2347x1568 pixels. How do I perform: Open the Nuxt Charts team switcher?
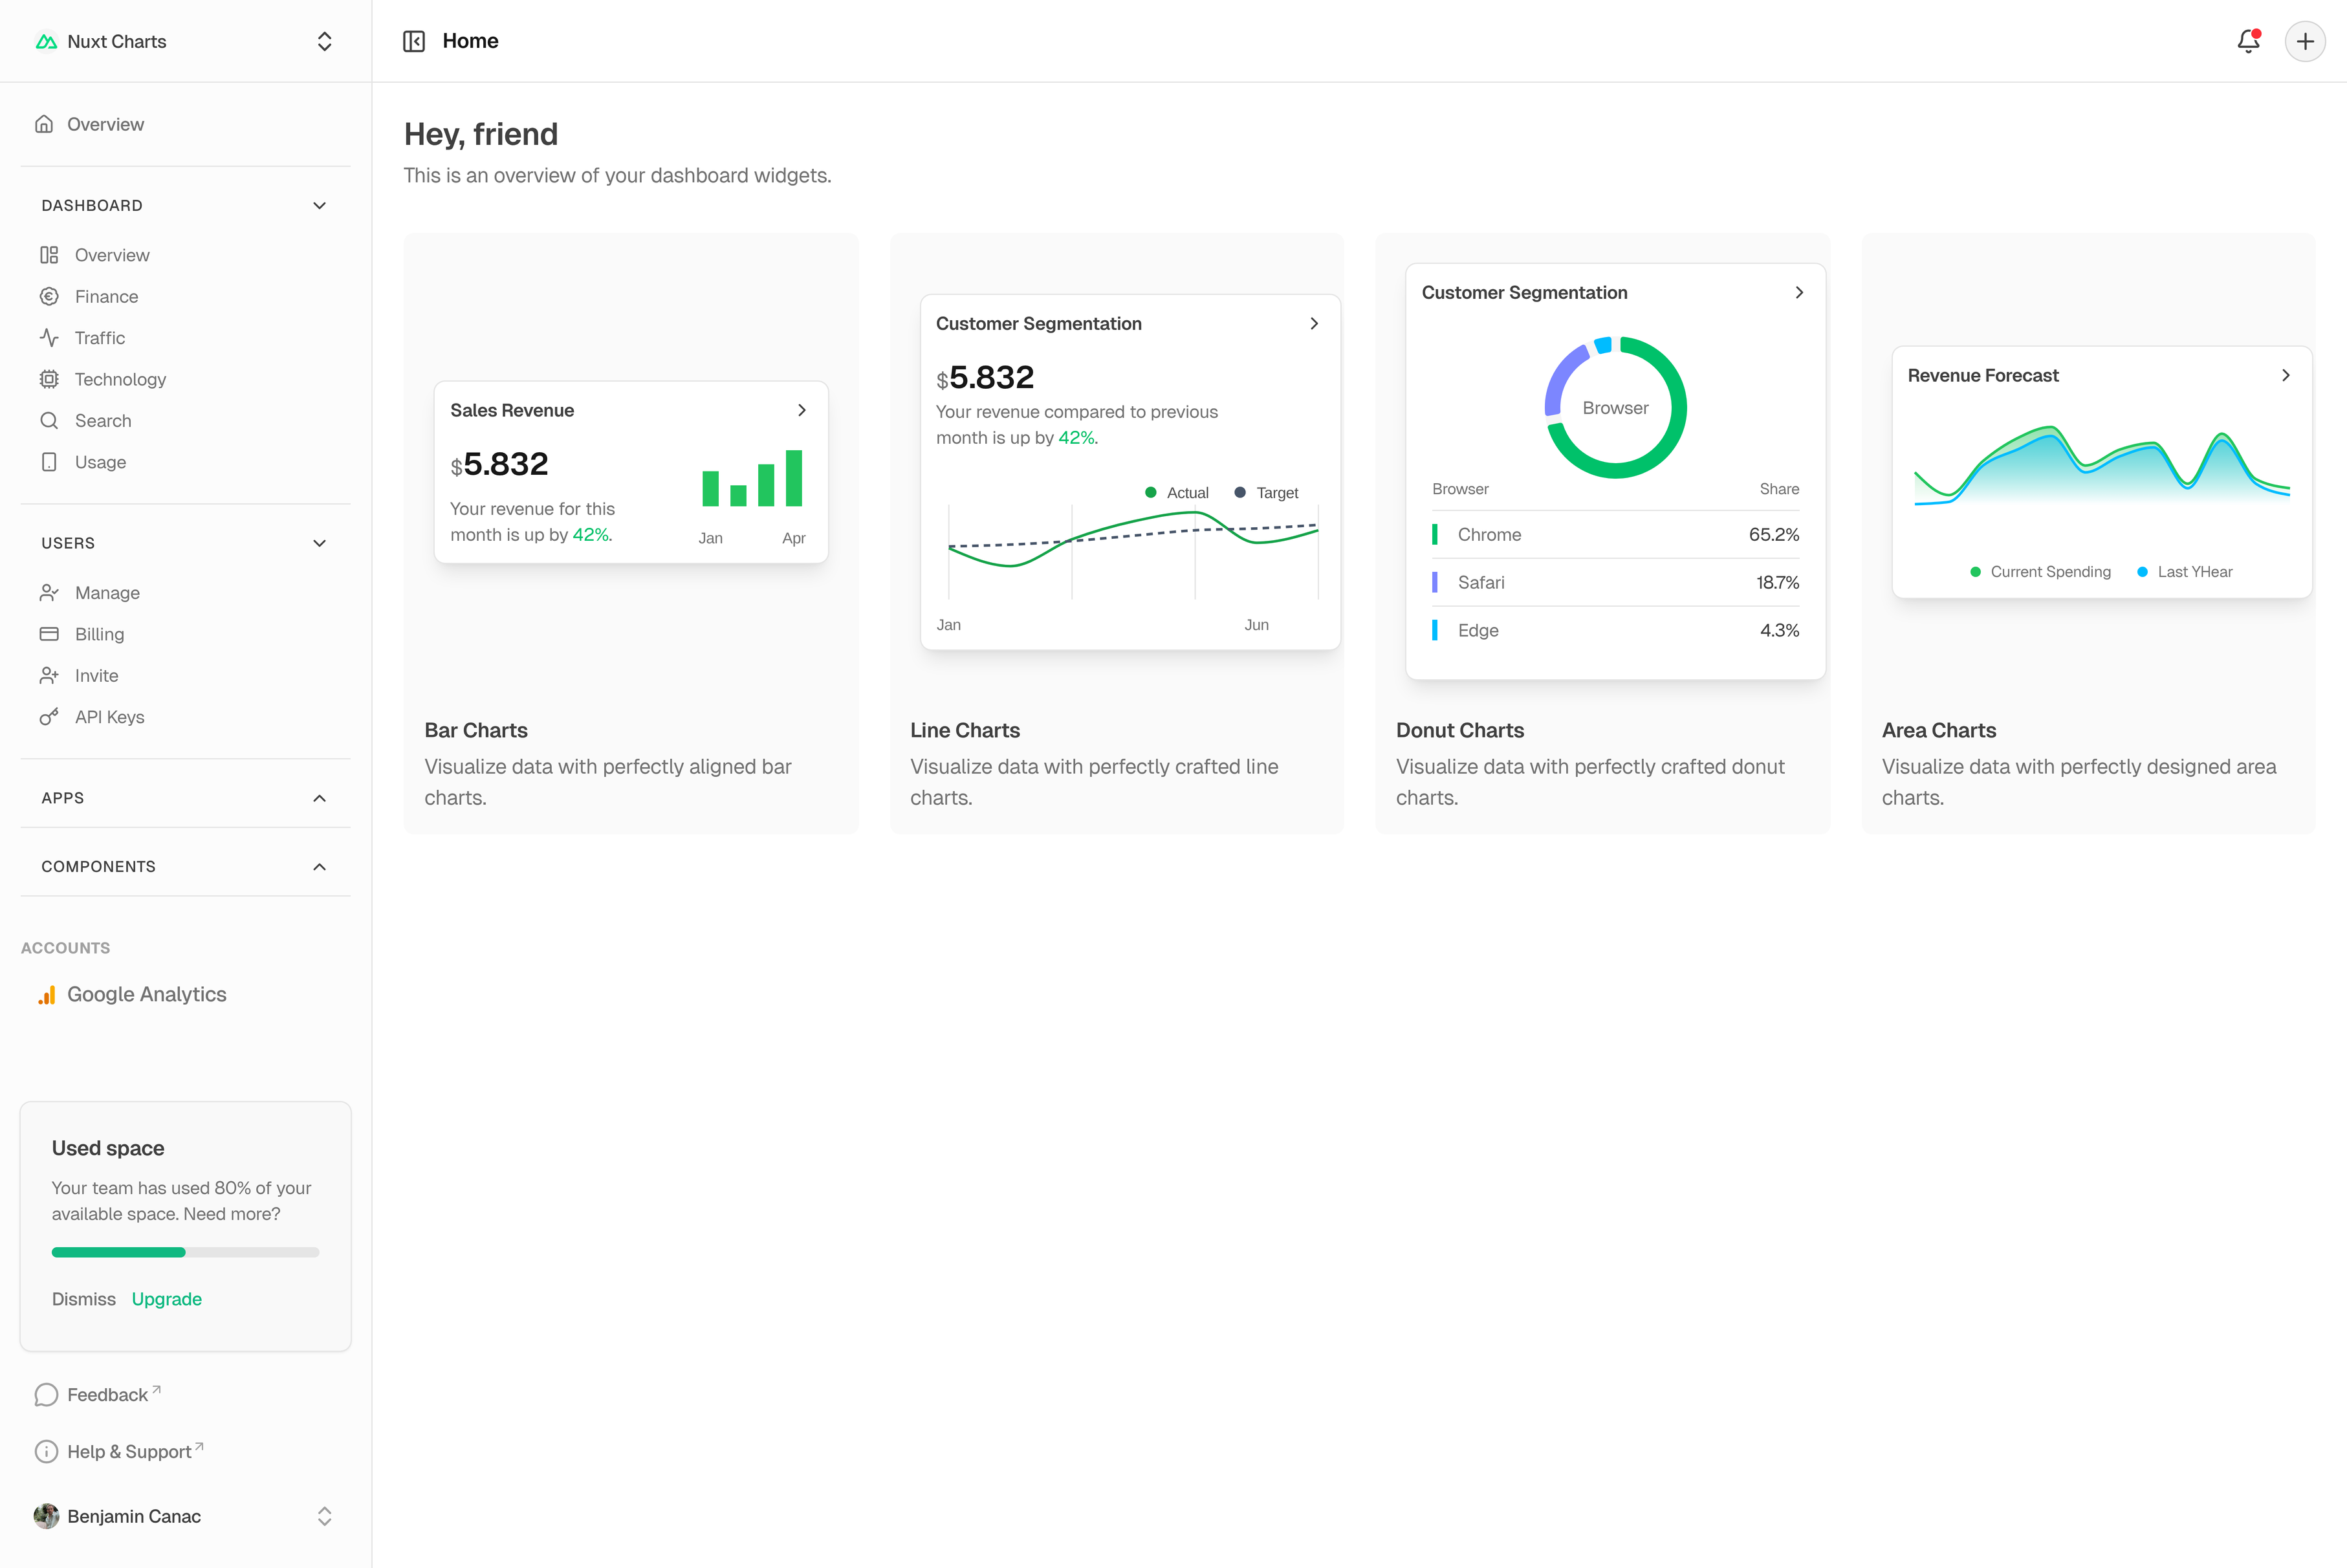click(185, 41)
